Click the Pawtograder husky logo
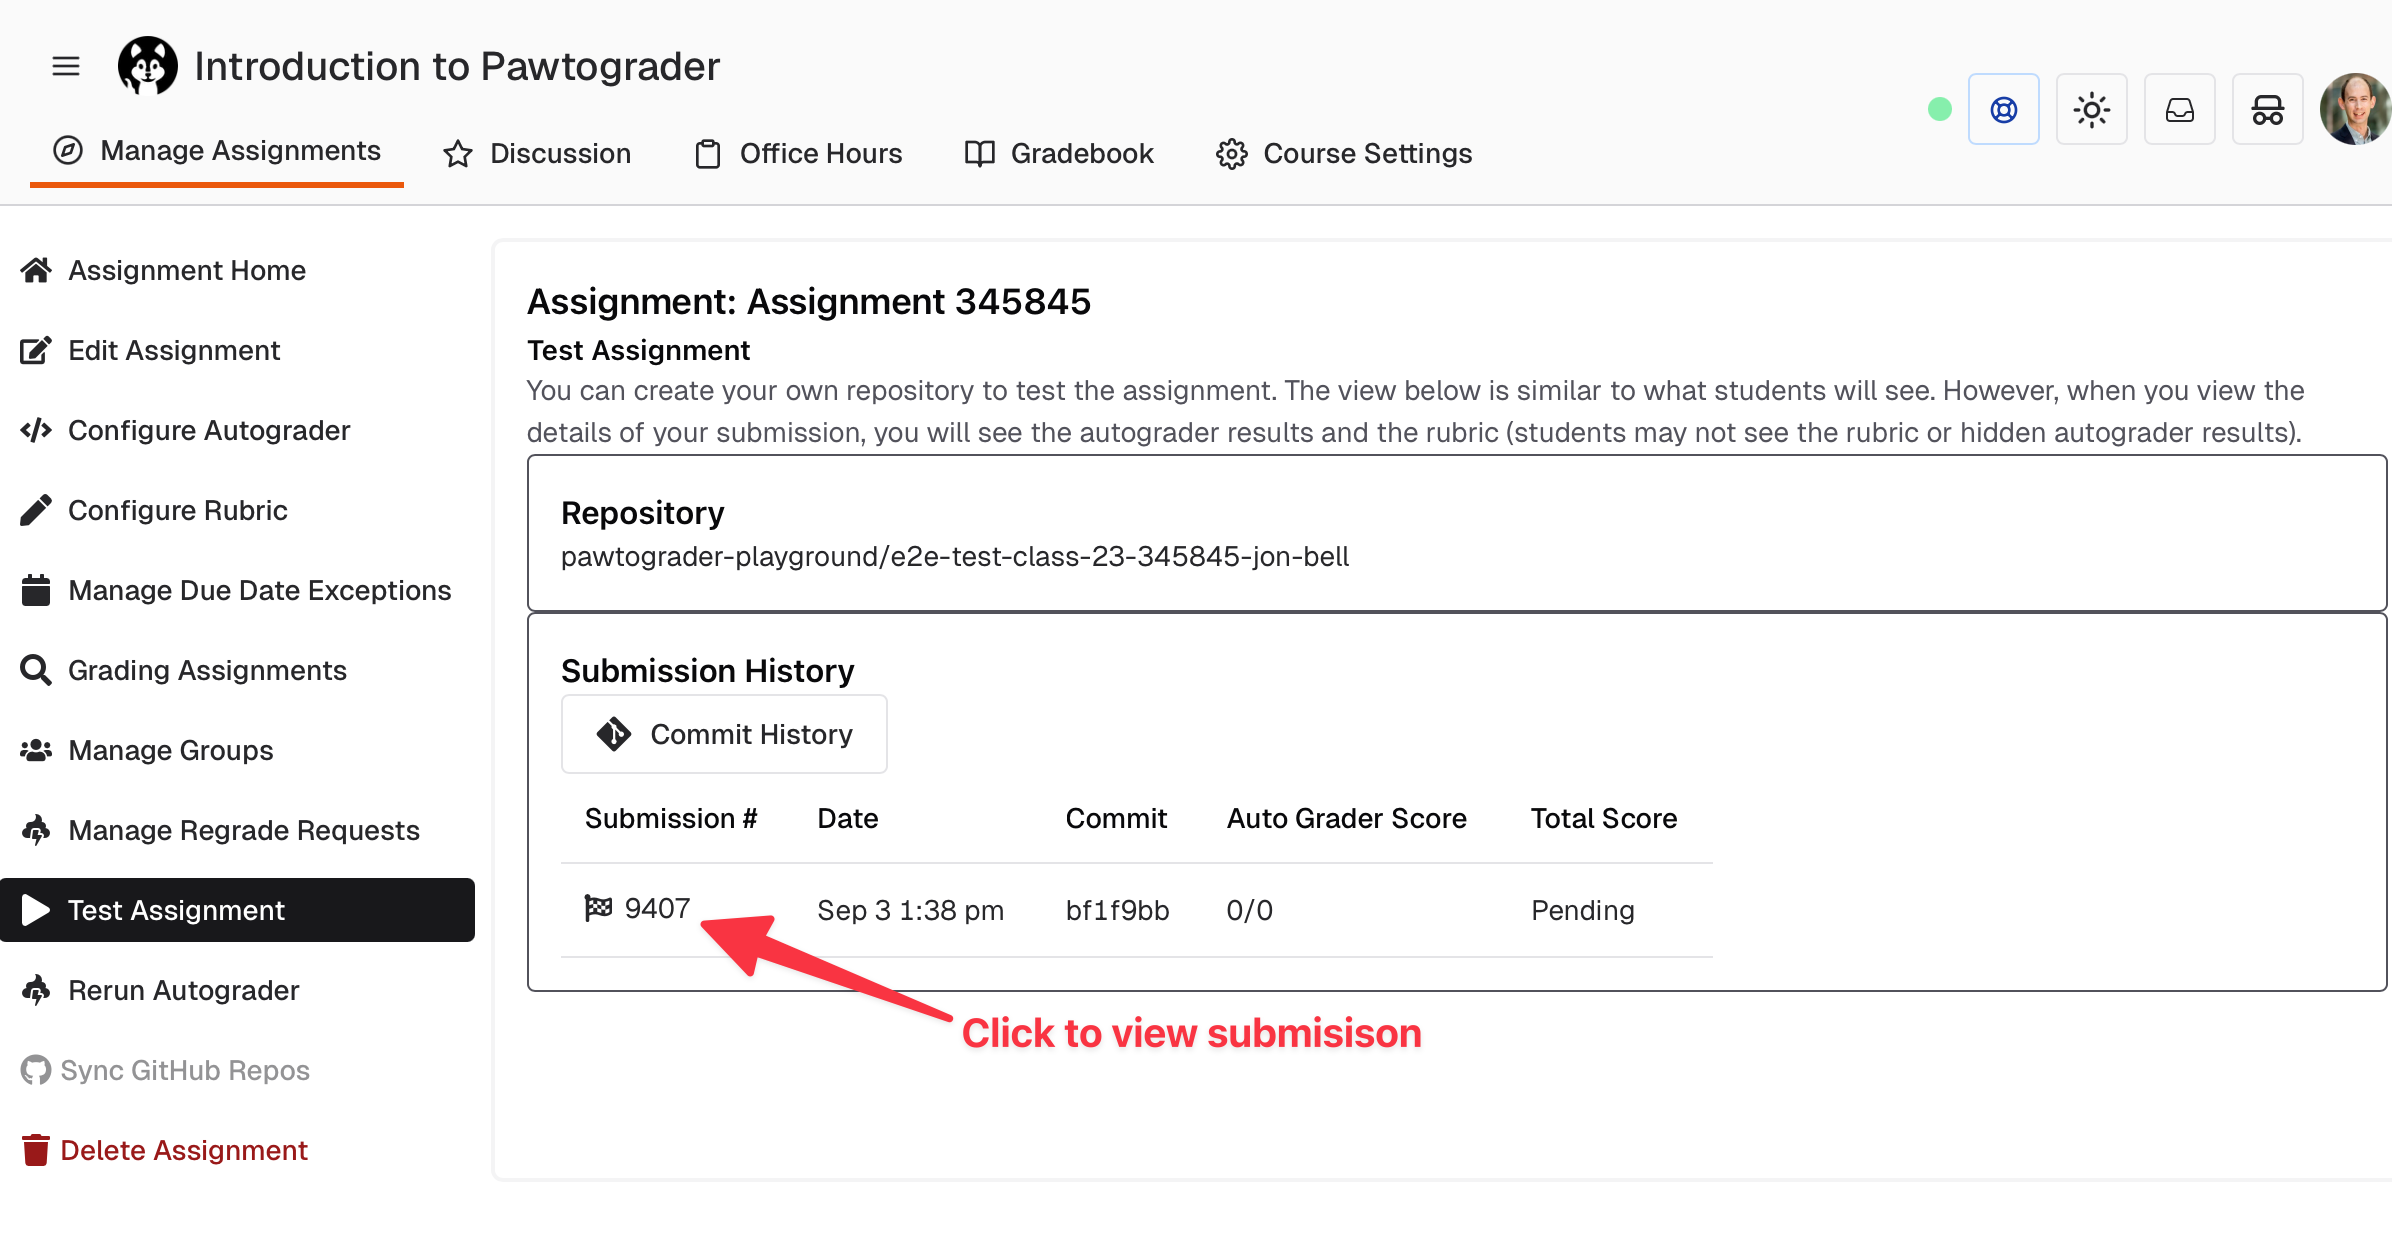This screenshot has width=2392, height=1236. pos(148,64)
